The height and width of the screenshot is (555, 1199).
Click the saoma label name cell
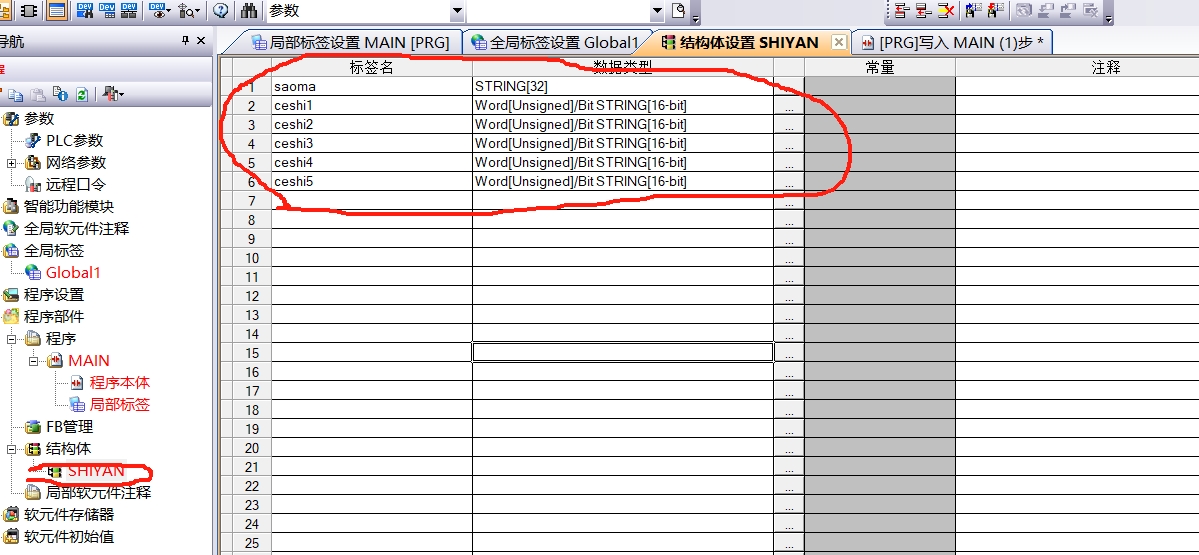click(371, 87)
